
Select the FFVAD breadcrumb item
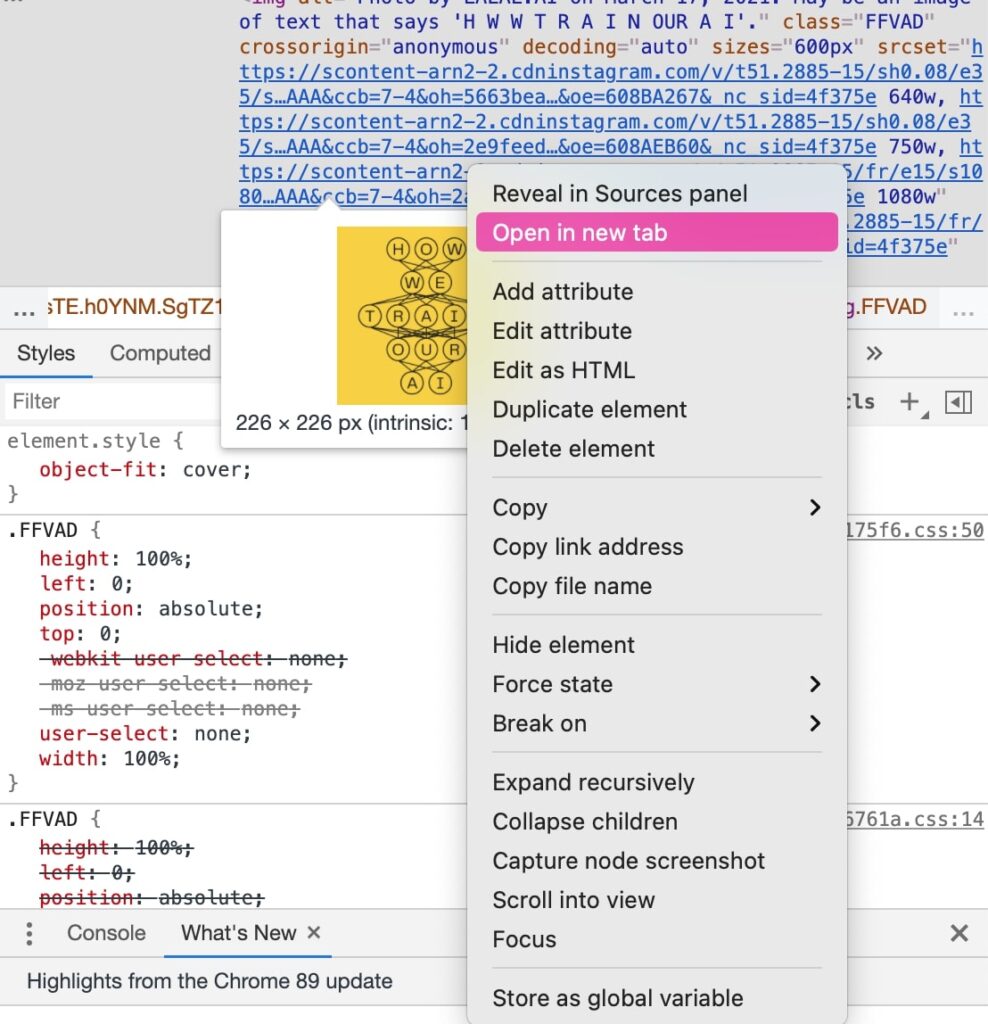(886, 307)
